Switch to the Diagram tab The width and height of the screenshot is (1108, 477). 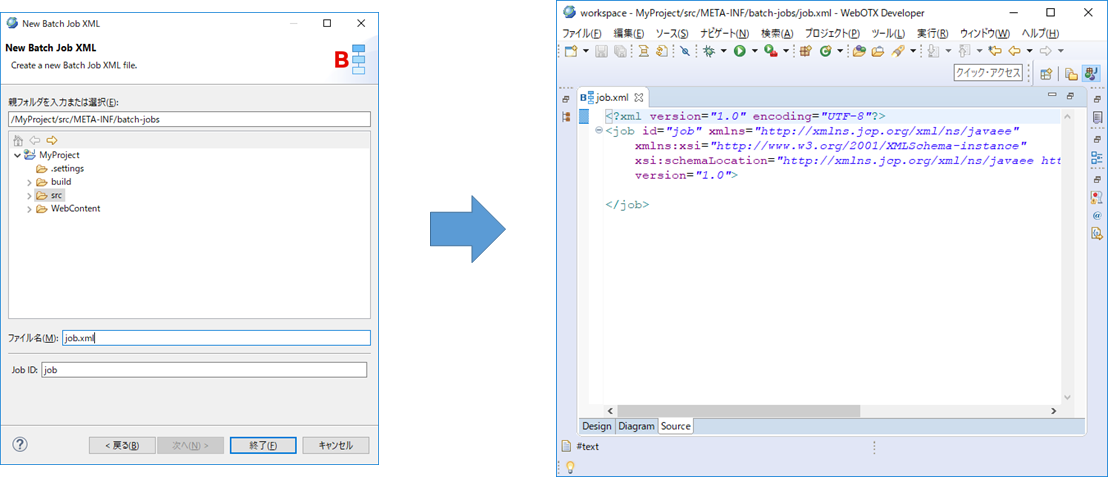(636, 426)
